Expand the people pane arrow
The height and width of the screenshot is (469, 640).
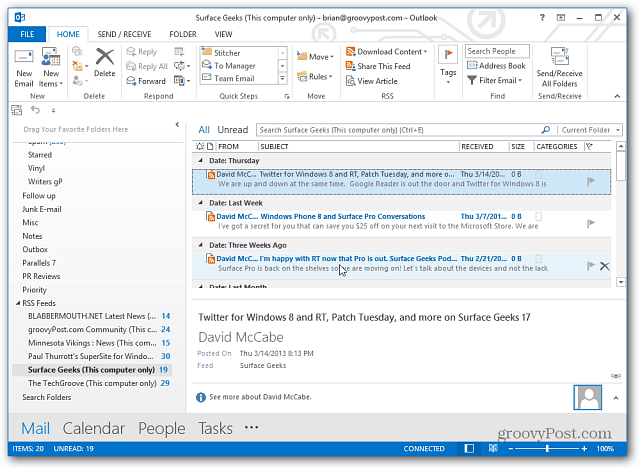[x=616, y=398]
